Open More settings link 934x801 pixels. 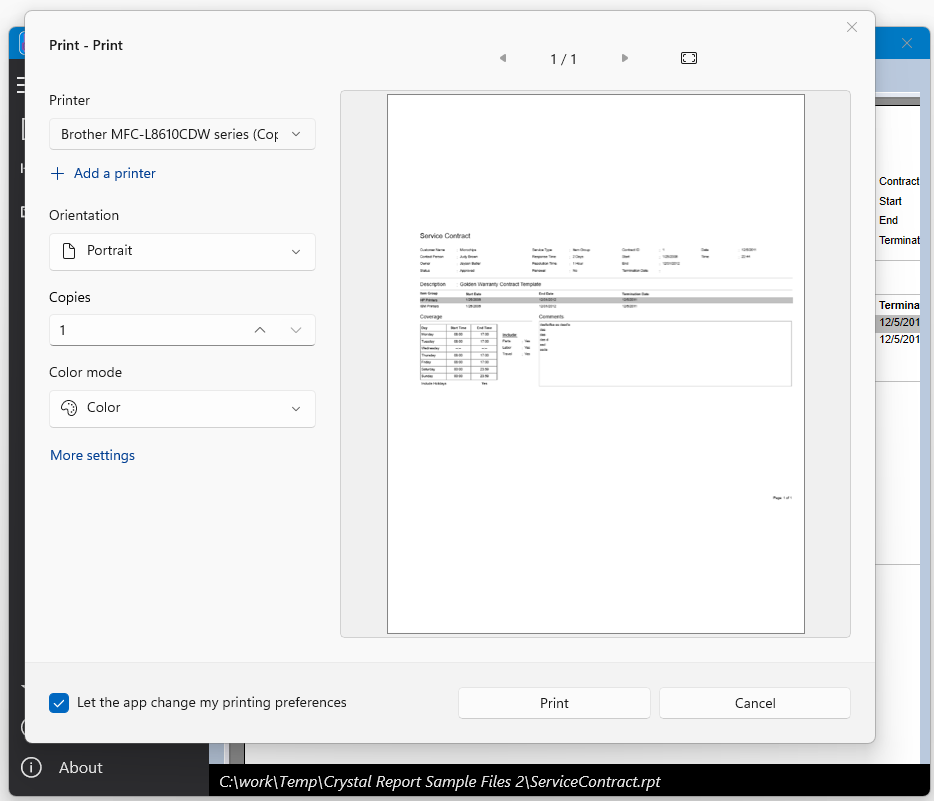tap(92, 455)
